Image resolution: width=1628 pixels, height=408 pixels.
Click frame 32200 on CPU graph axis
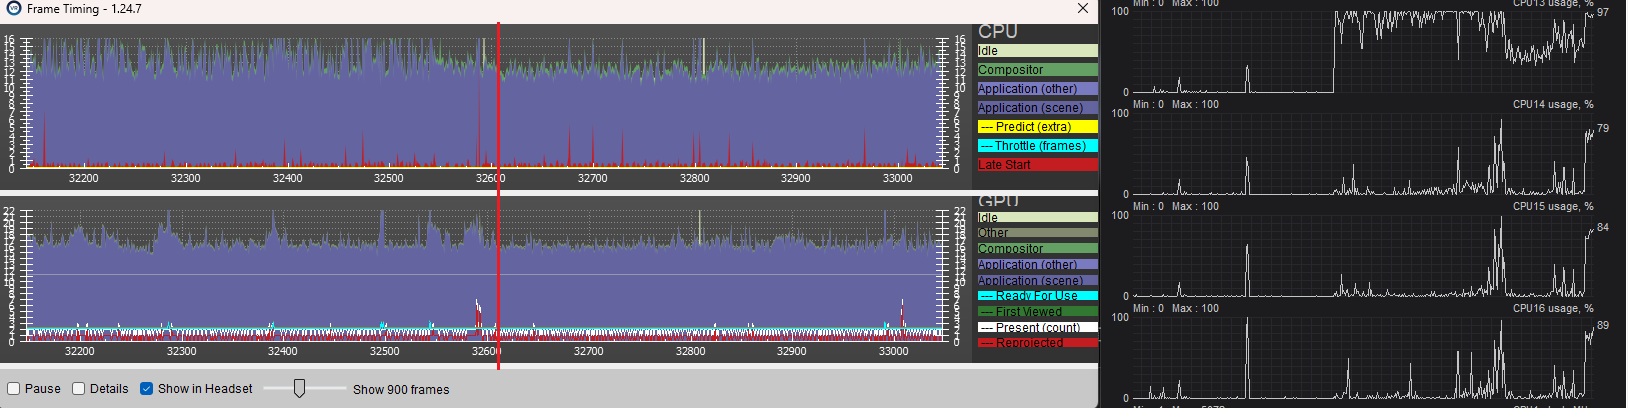click(83, 178)
